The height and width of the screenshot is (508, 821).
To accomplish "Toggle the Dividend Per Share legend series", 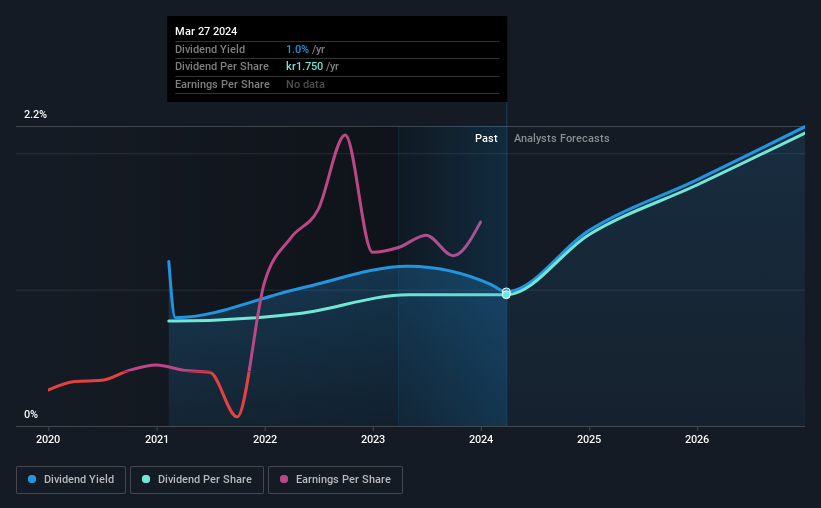I will 197,480.
